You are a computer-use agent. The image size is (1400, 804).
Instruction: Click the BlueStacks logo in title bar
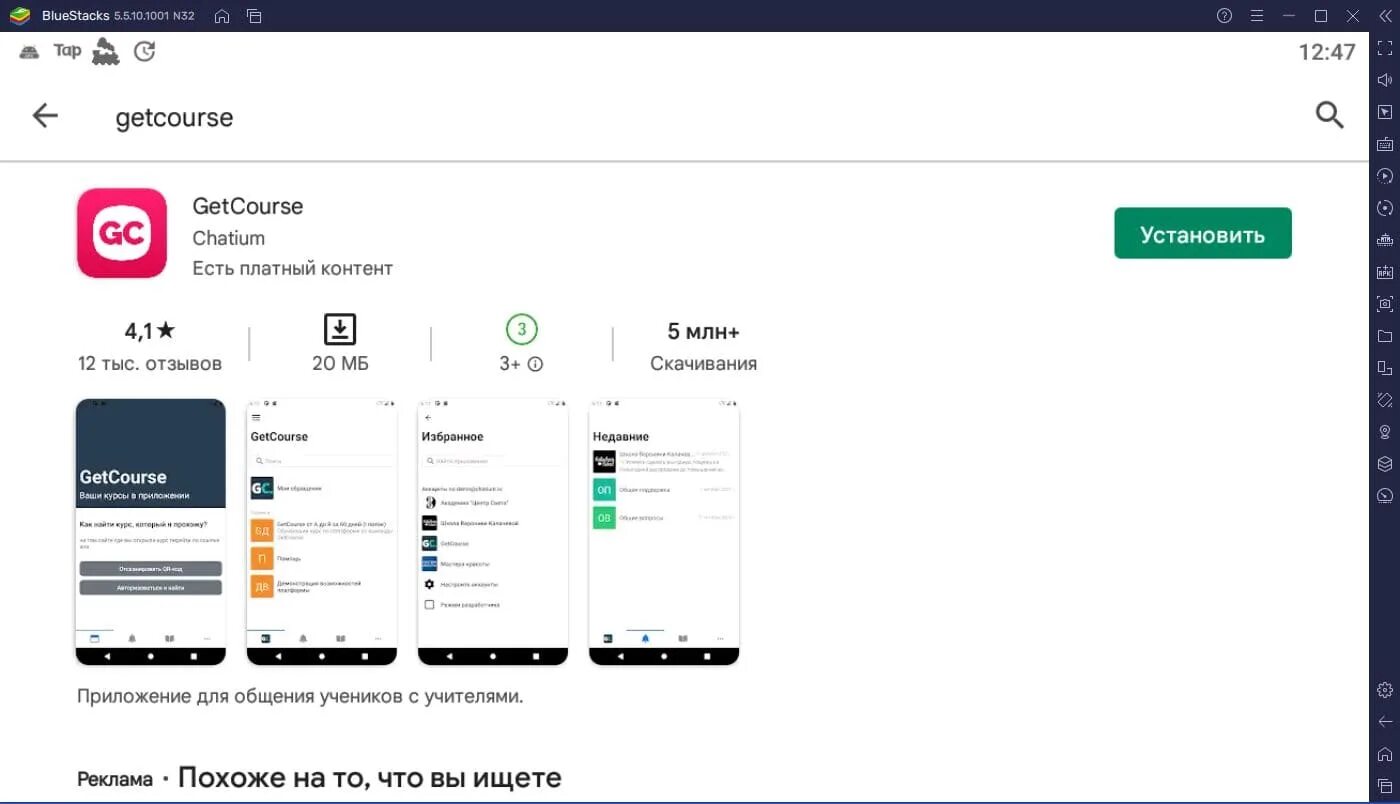pyautogui.click(x=19, y=15)
